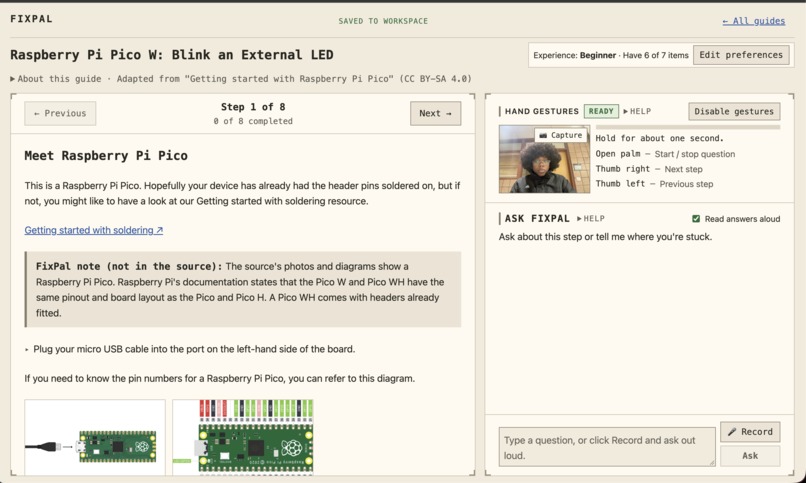Viewport: 806px width, 483px height.
Task: Open the USB cable to Pico image
Action: tap(95, 437)
